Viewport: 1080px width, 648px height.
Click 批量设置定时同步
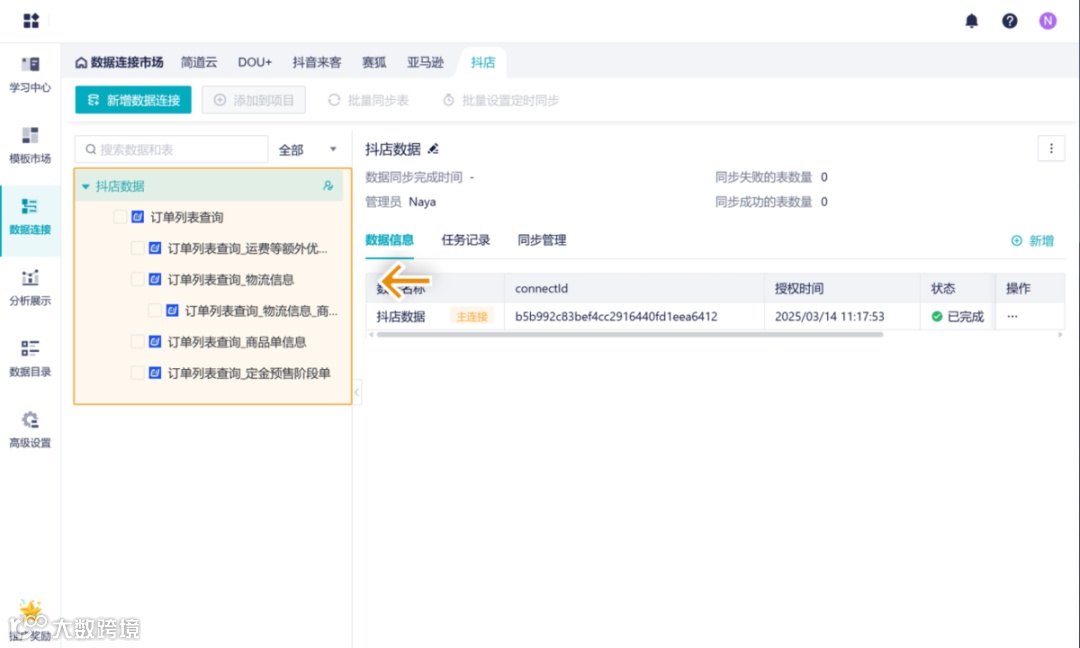tap(500, 100)
